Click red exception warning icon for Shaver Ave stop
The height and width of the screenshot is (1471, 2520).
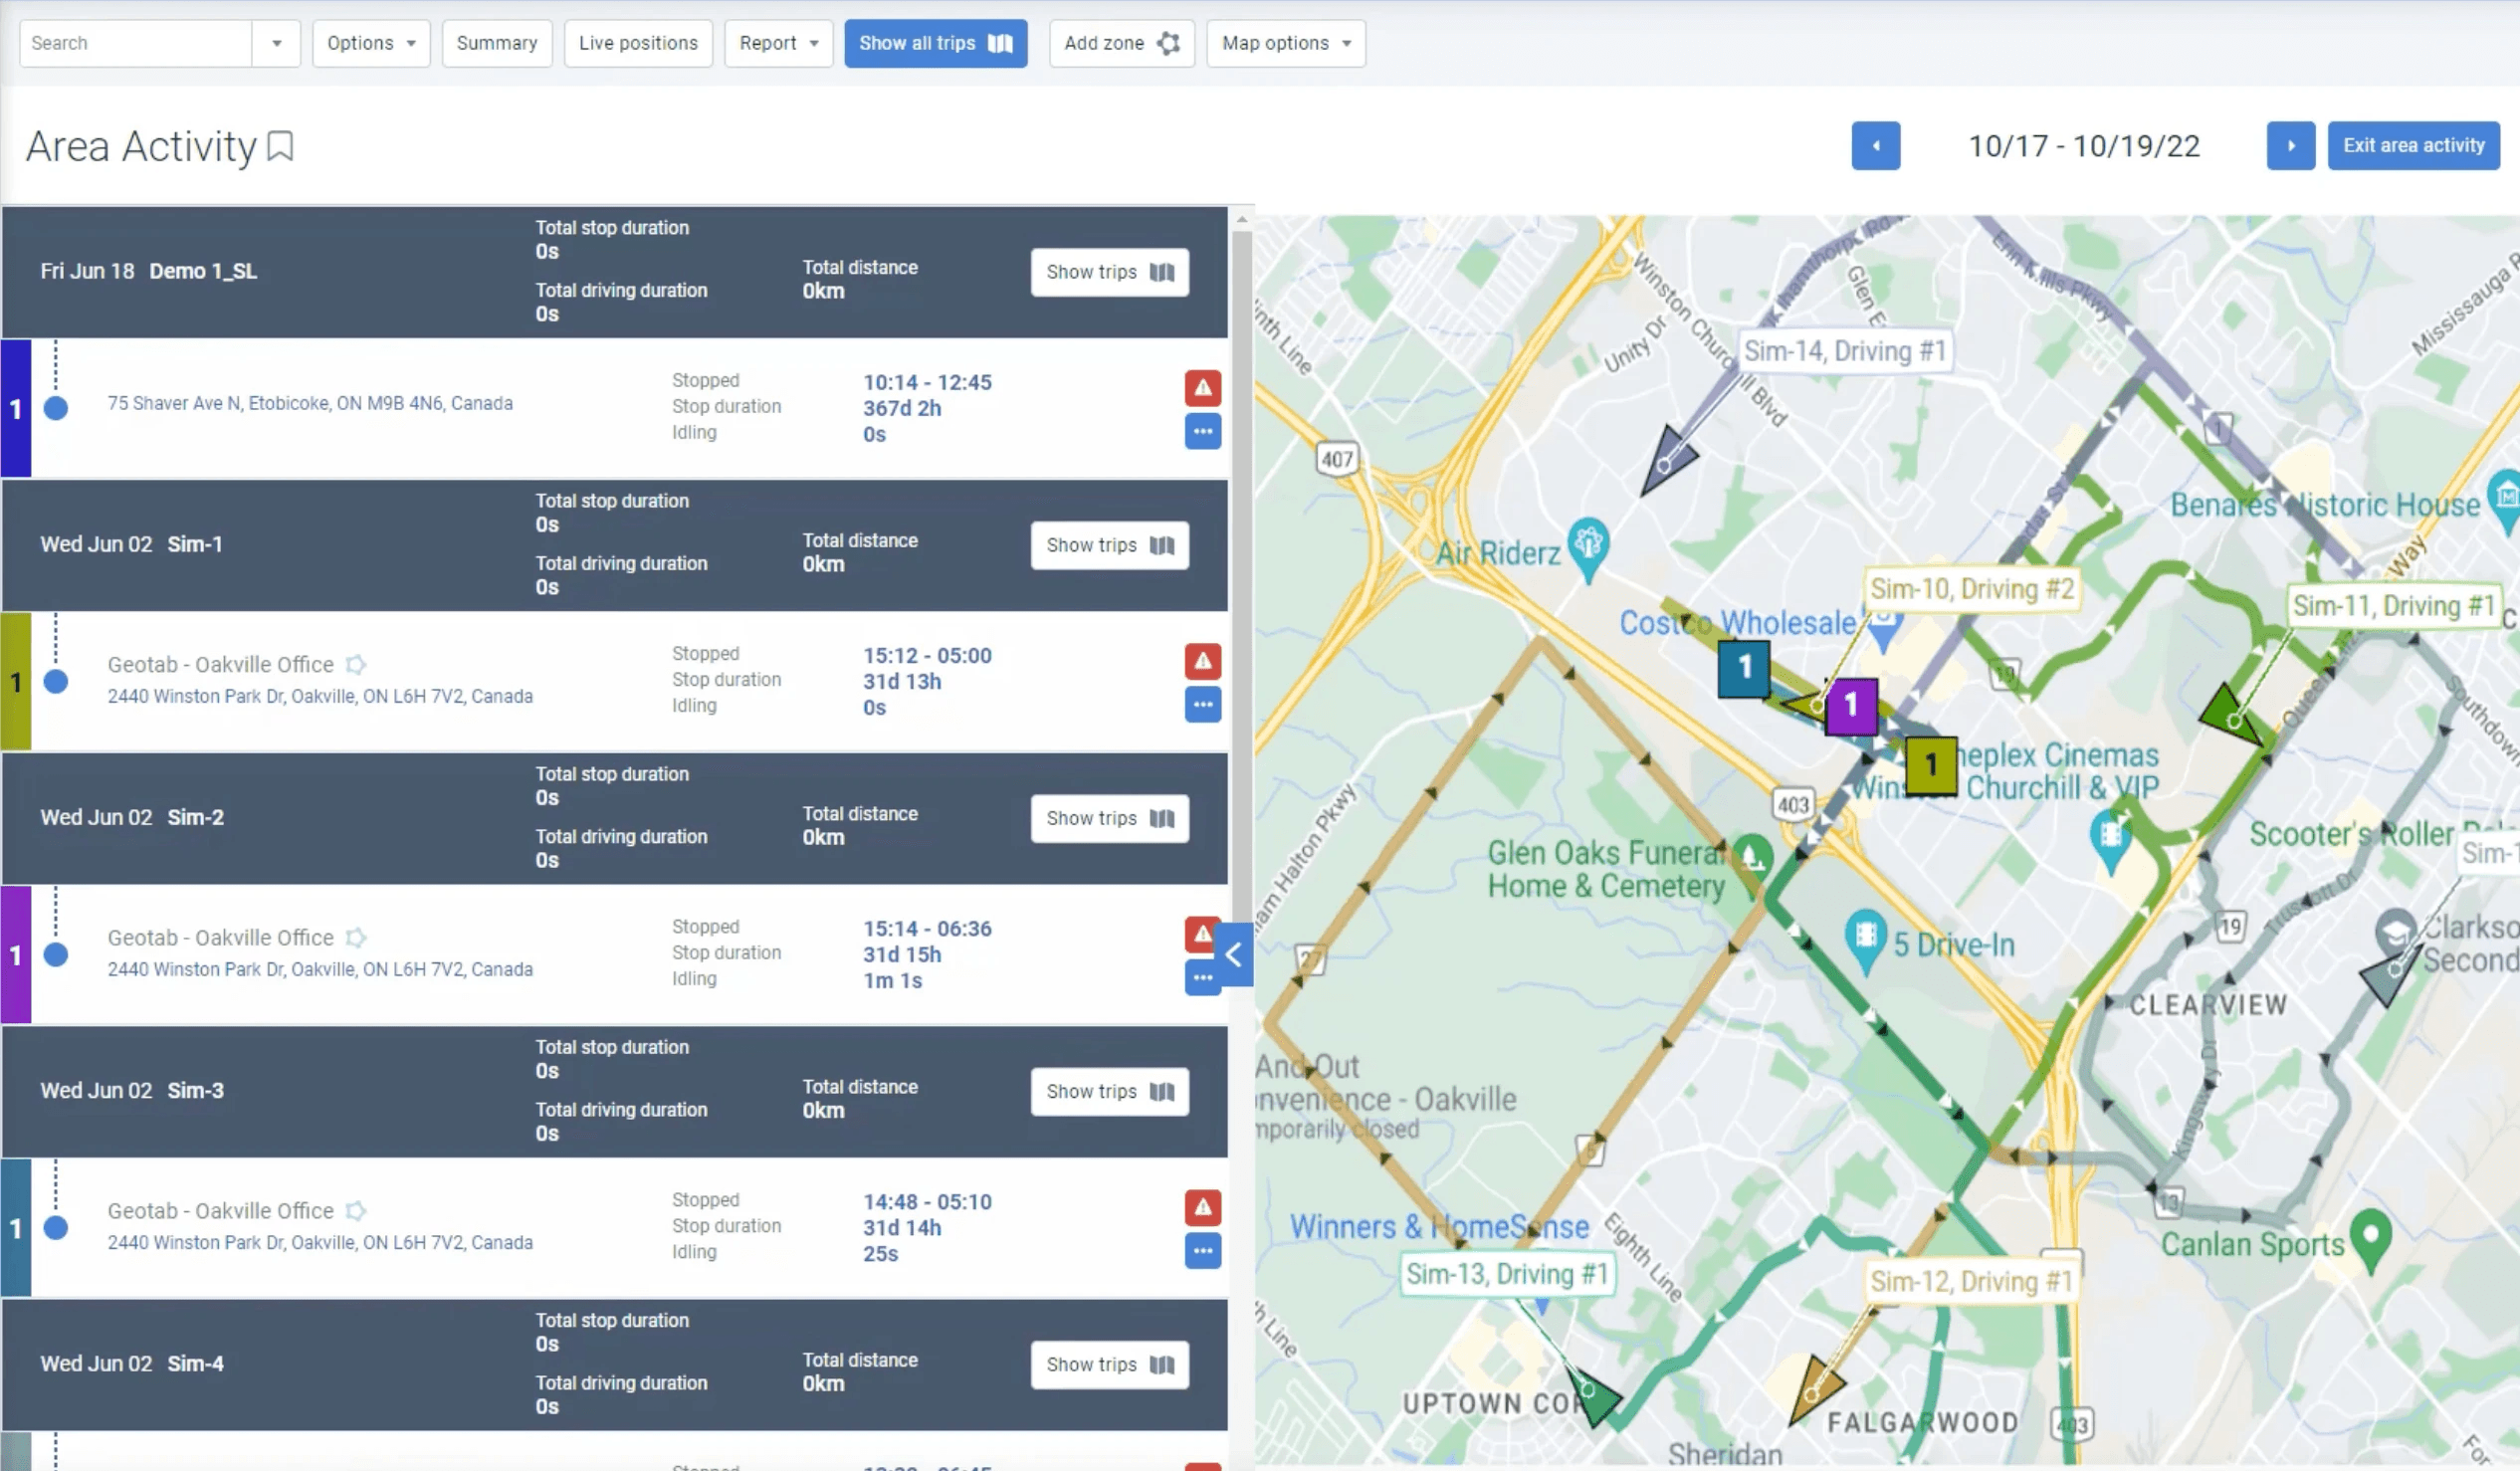coord(1202,388)
